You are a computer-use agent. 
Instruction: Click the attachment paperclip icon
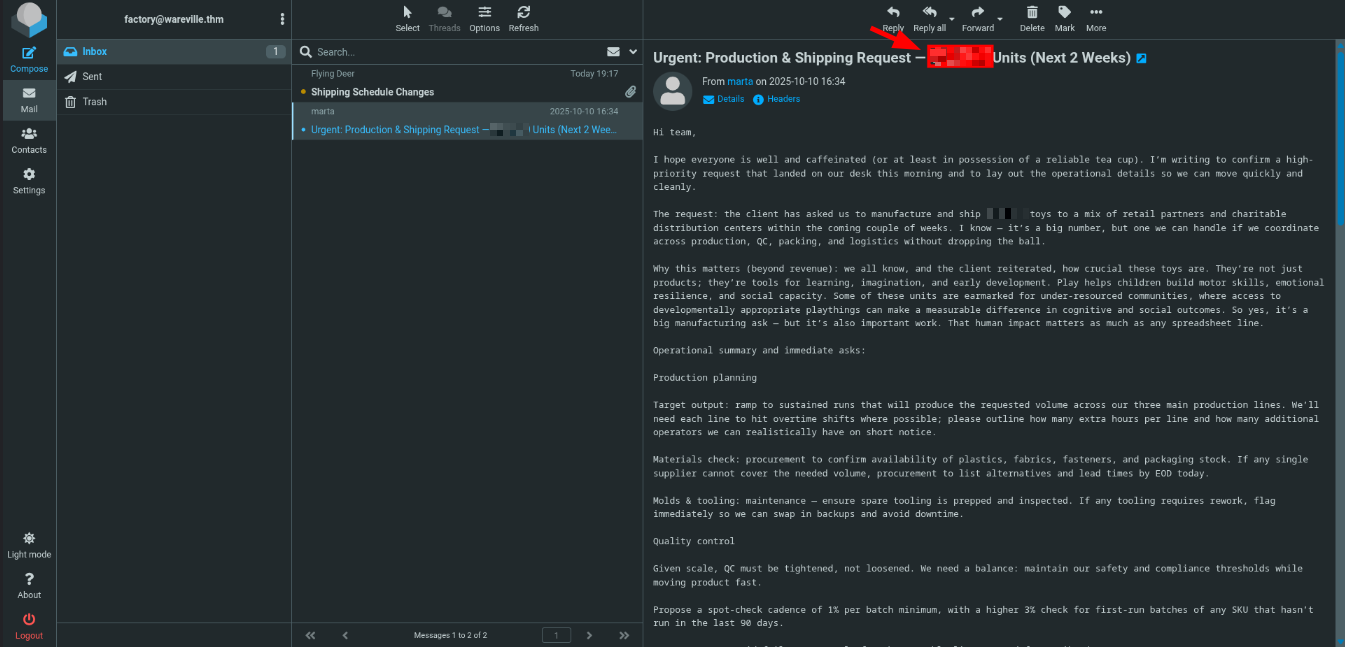[x=630, y=92]
